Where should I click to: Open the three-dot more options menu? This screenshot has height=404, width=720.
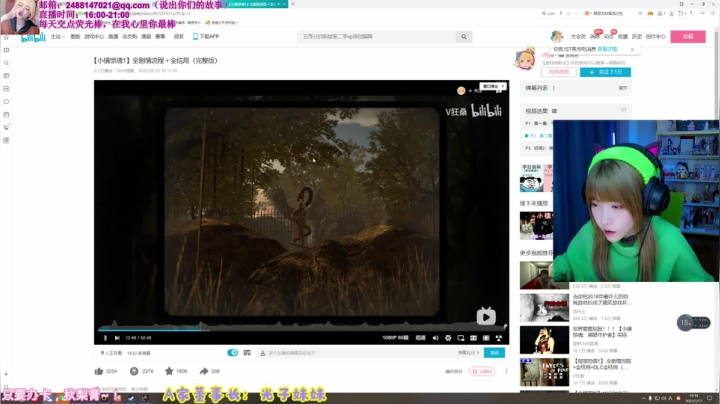click(506, 371)
